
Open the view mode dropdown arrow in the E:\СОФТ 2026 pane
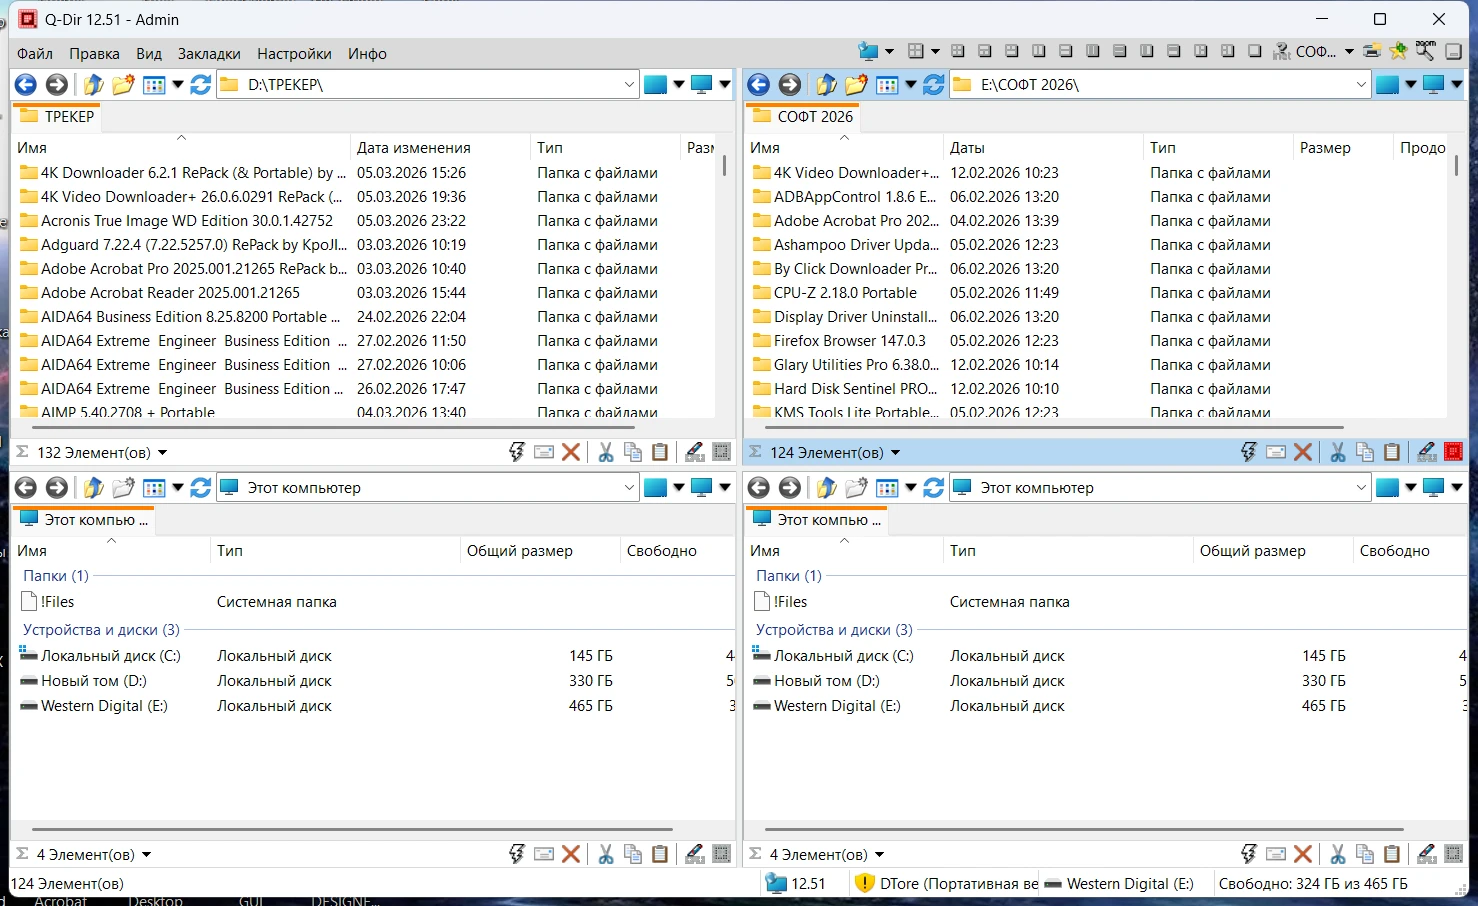tap(910, 85)
